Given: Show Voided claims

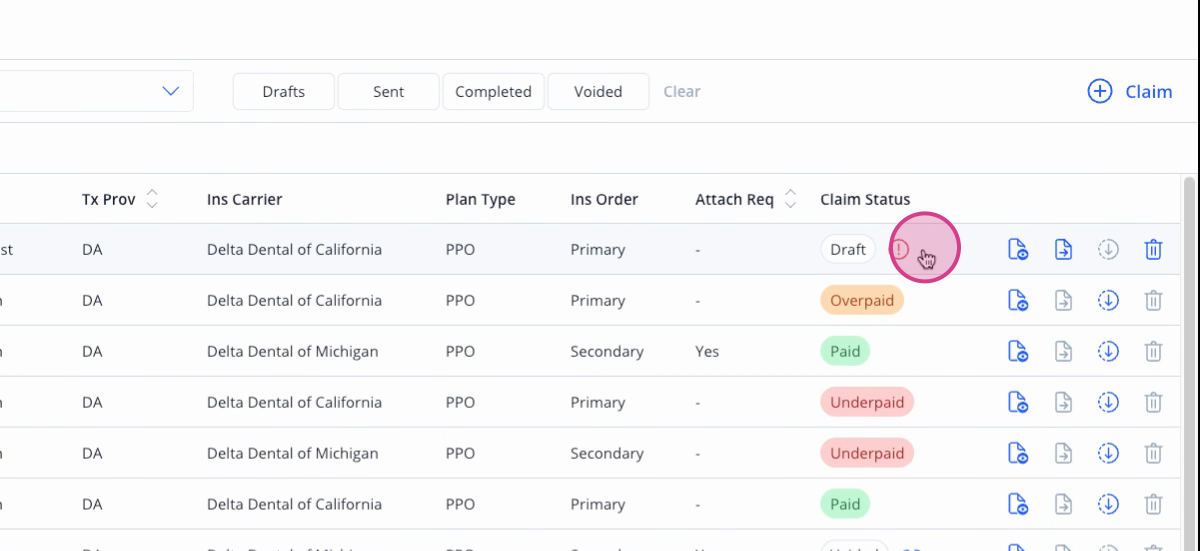Looking at the screenshot, I should point(598,91).
